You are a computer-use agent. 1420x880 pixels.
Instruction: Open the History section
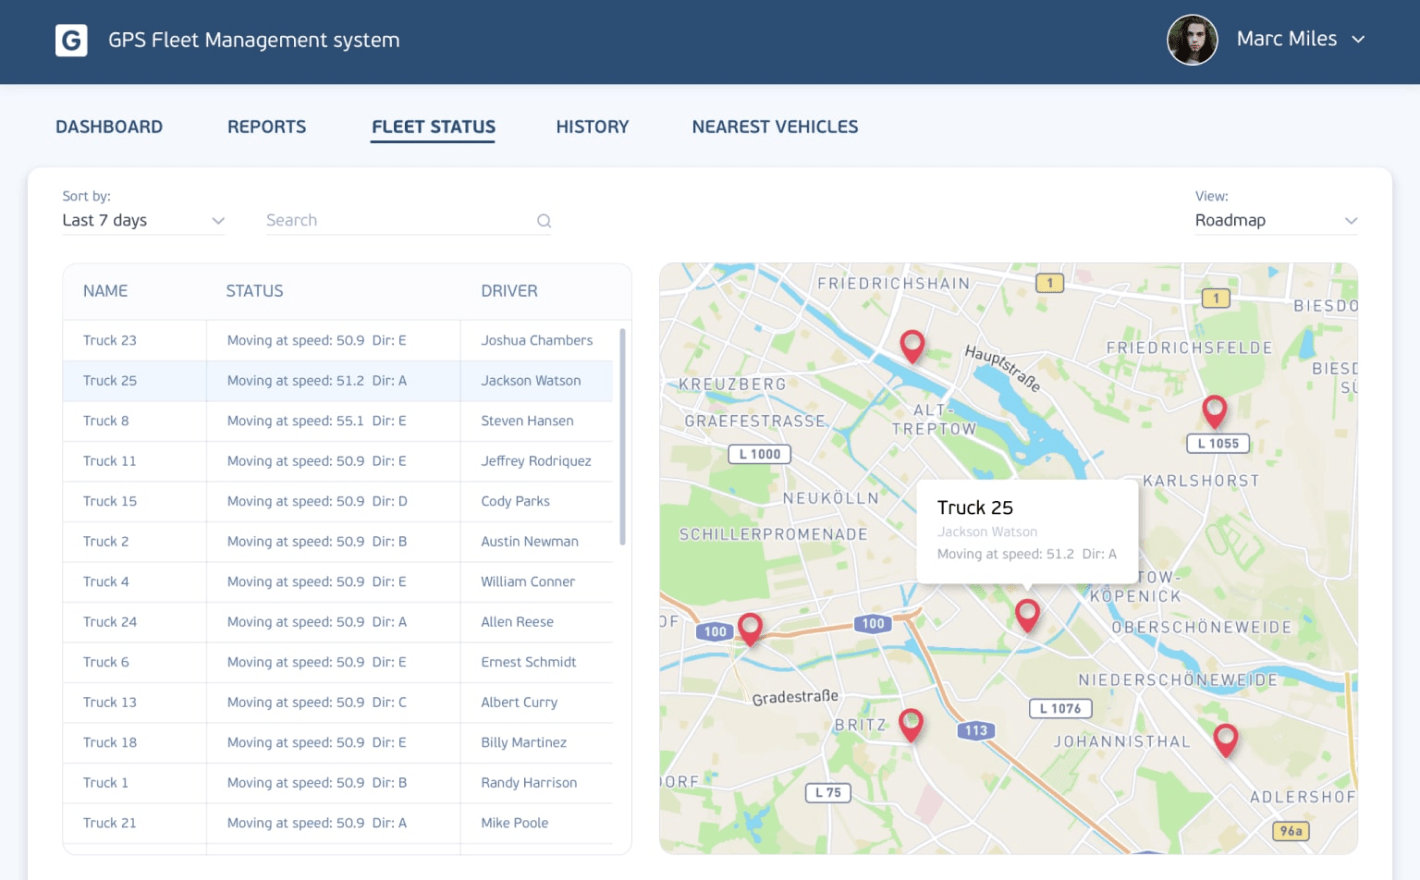point(592,126)
